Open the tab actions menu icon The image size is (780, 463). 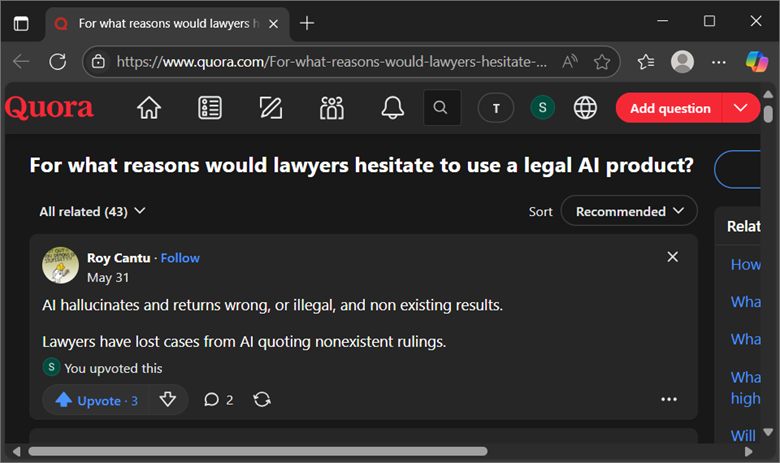click(21, 23)
